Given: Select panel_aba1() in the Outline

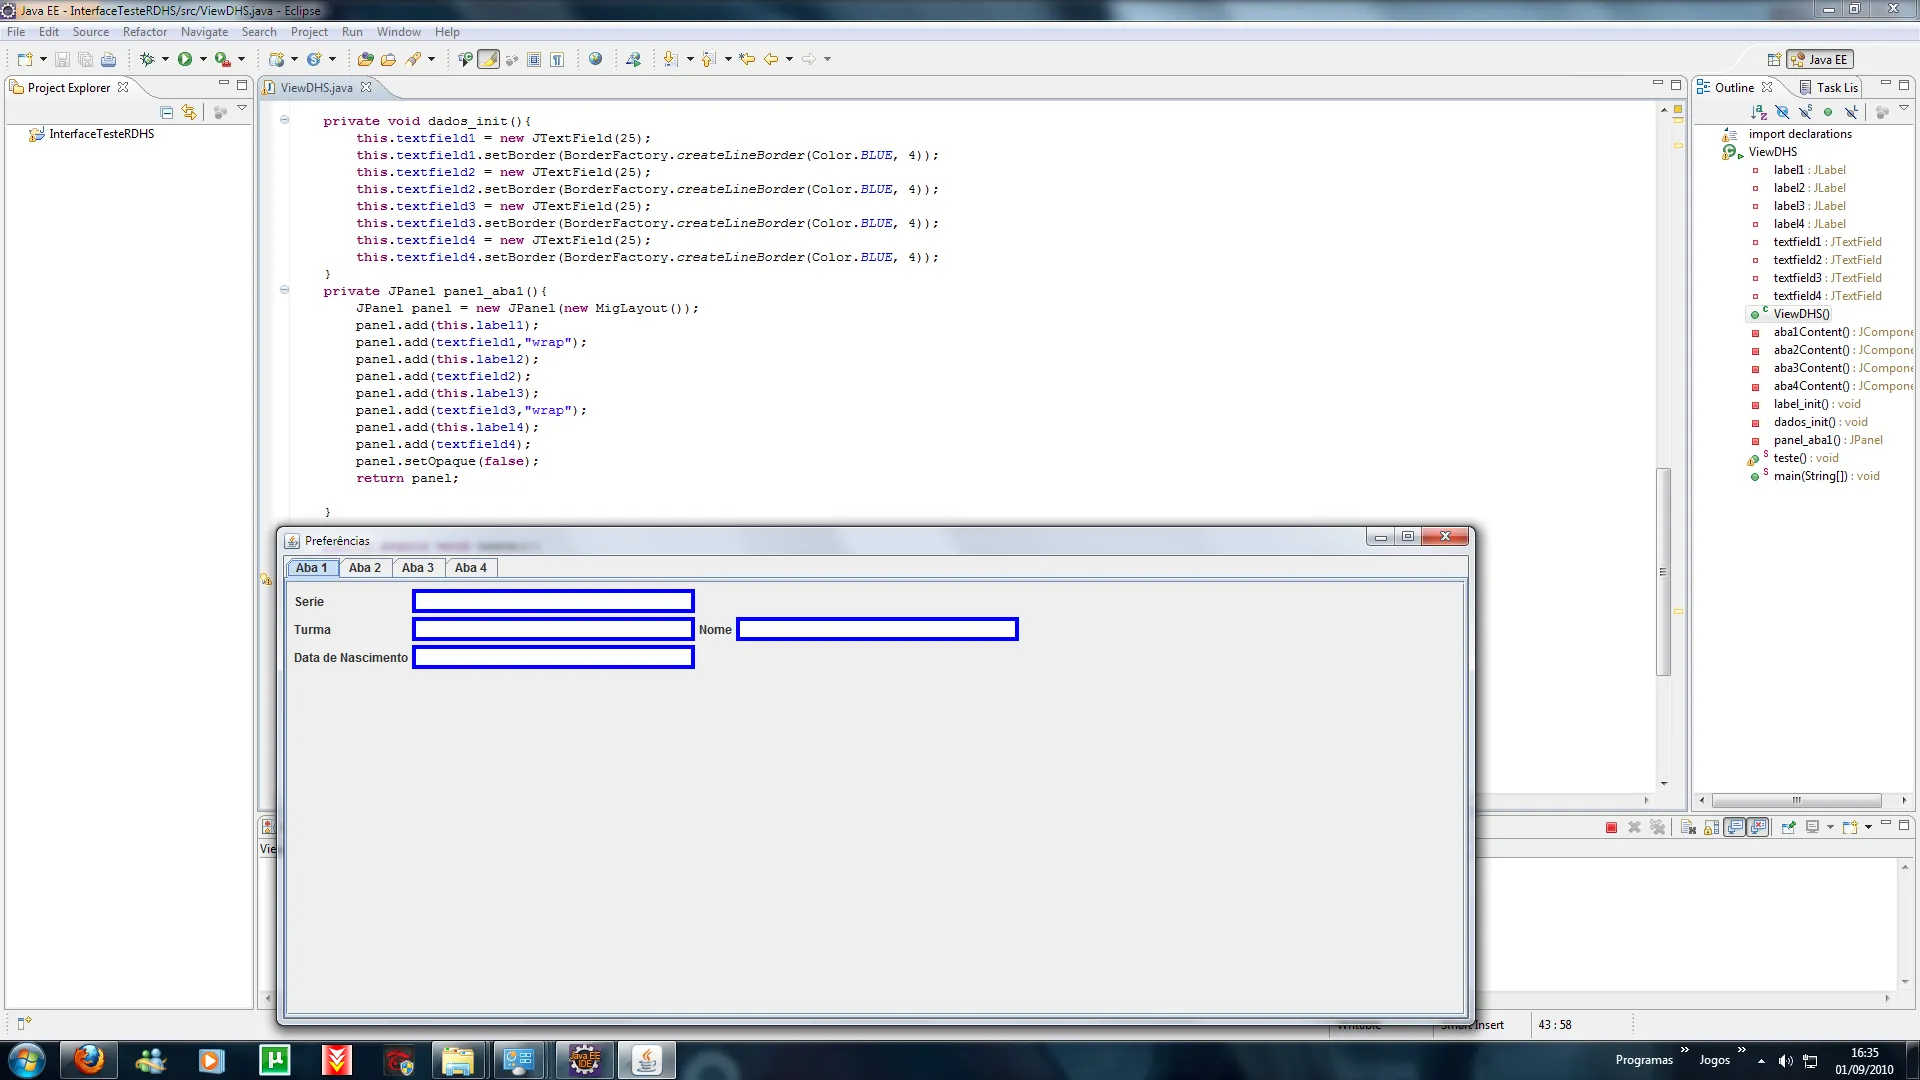Looking at the screenshot, I should tap(1806, 440).
